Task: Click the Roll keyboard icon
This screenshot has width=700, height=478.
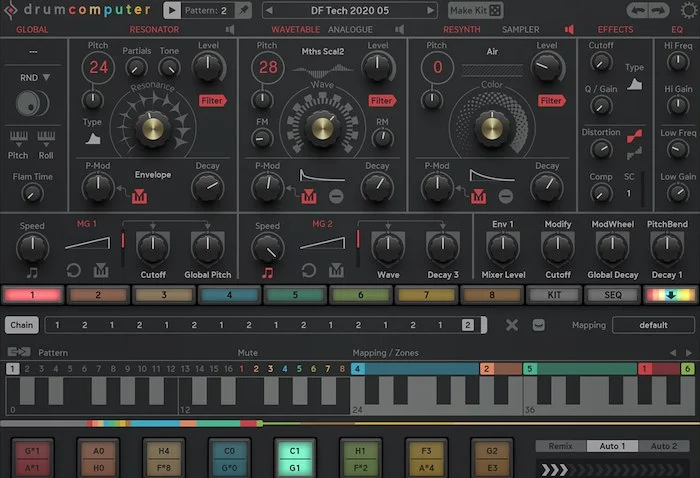Action: [x=46, y=138]
